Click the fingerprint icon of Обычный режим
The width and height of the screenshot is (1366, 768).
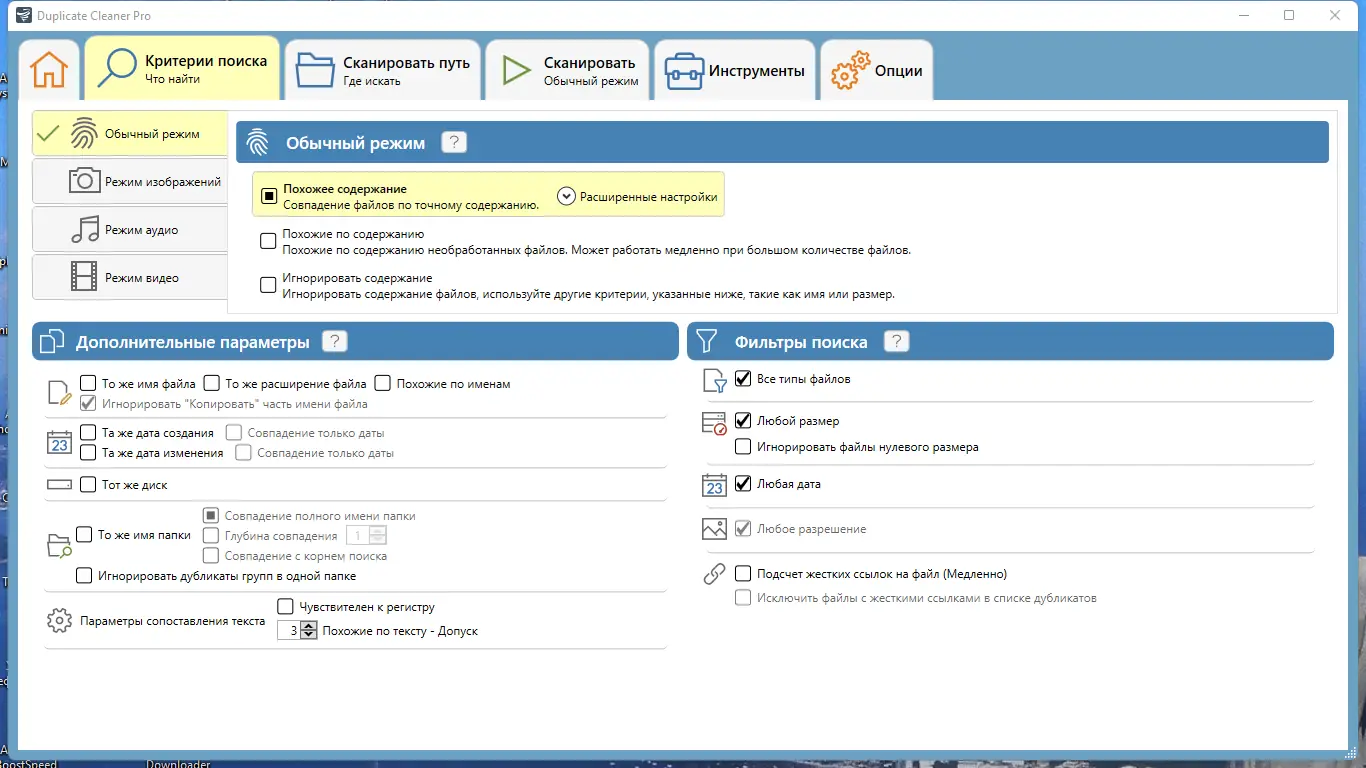pos(83,134)
